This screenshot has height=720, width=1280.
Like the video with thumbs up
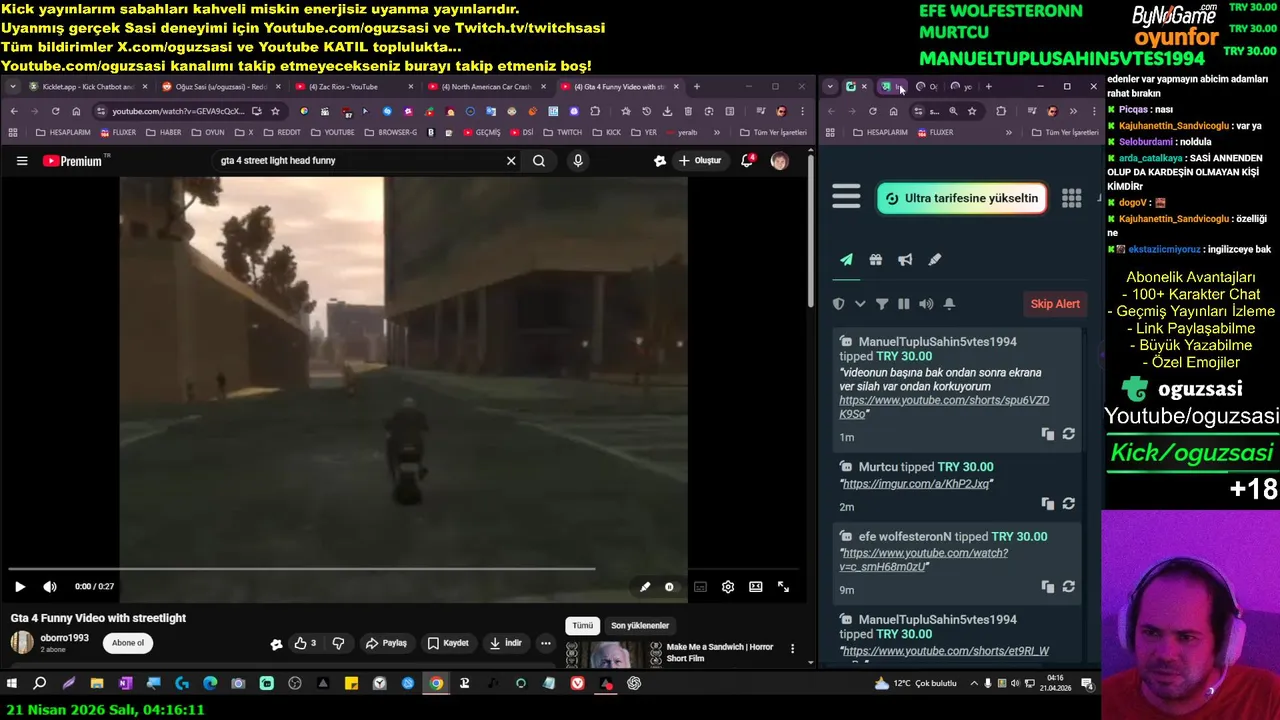(305, 643)
